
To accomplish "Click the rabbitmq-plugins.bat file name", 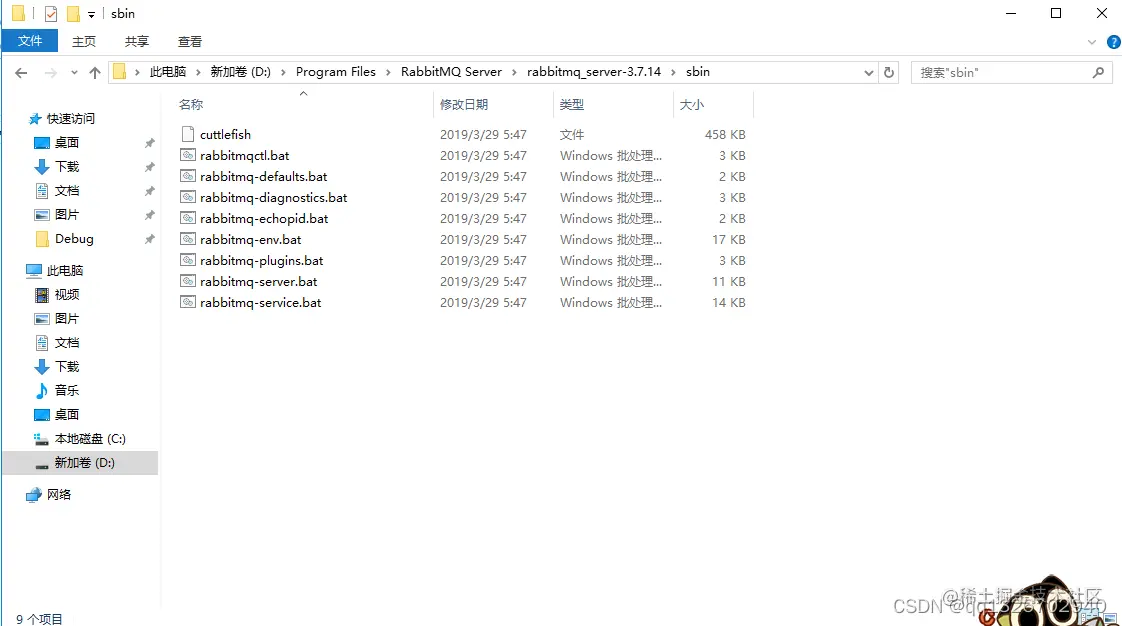I will click(261, 260).
